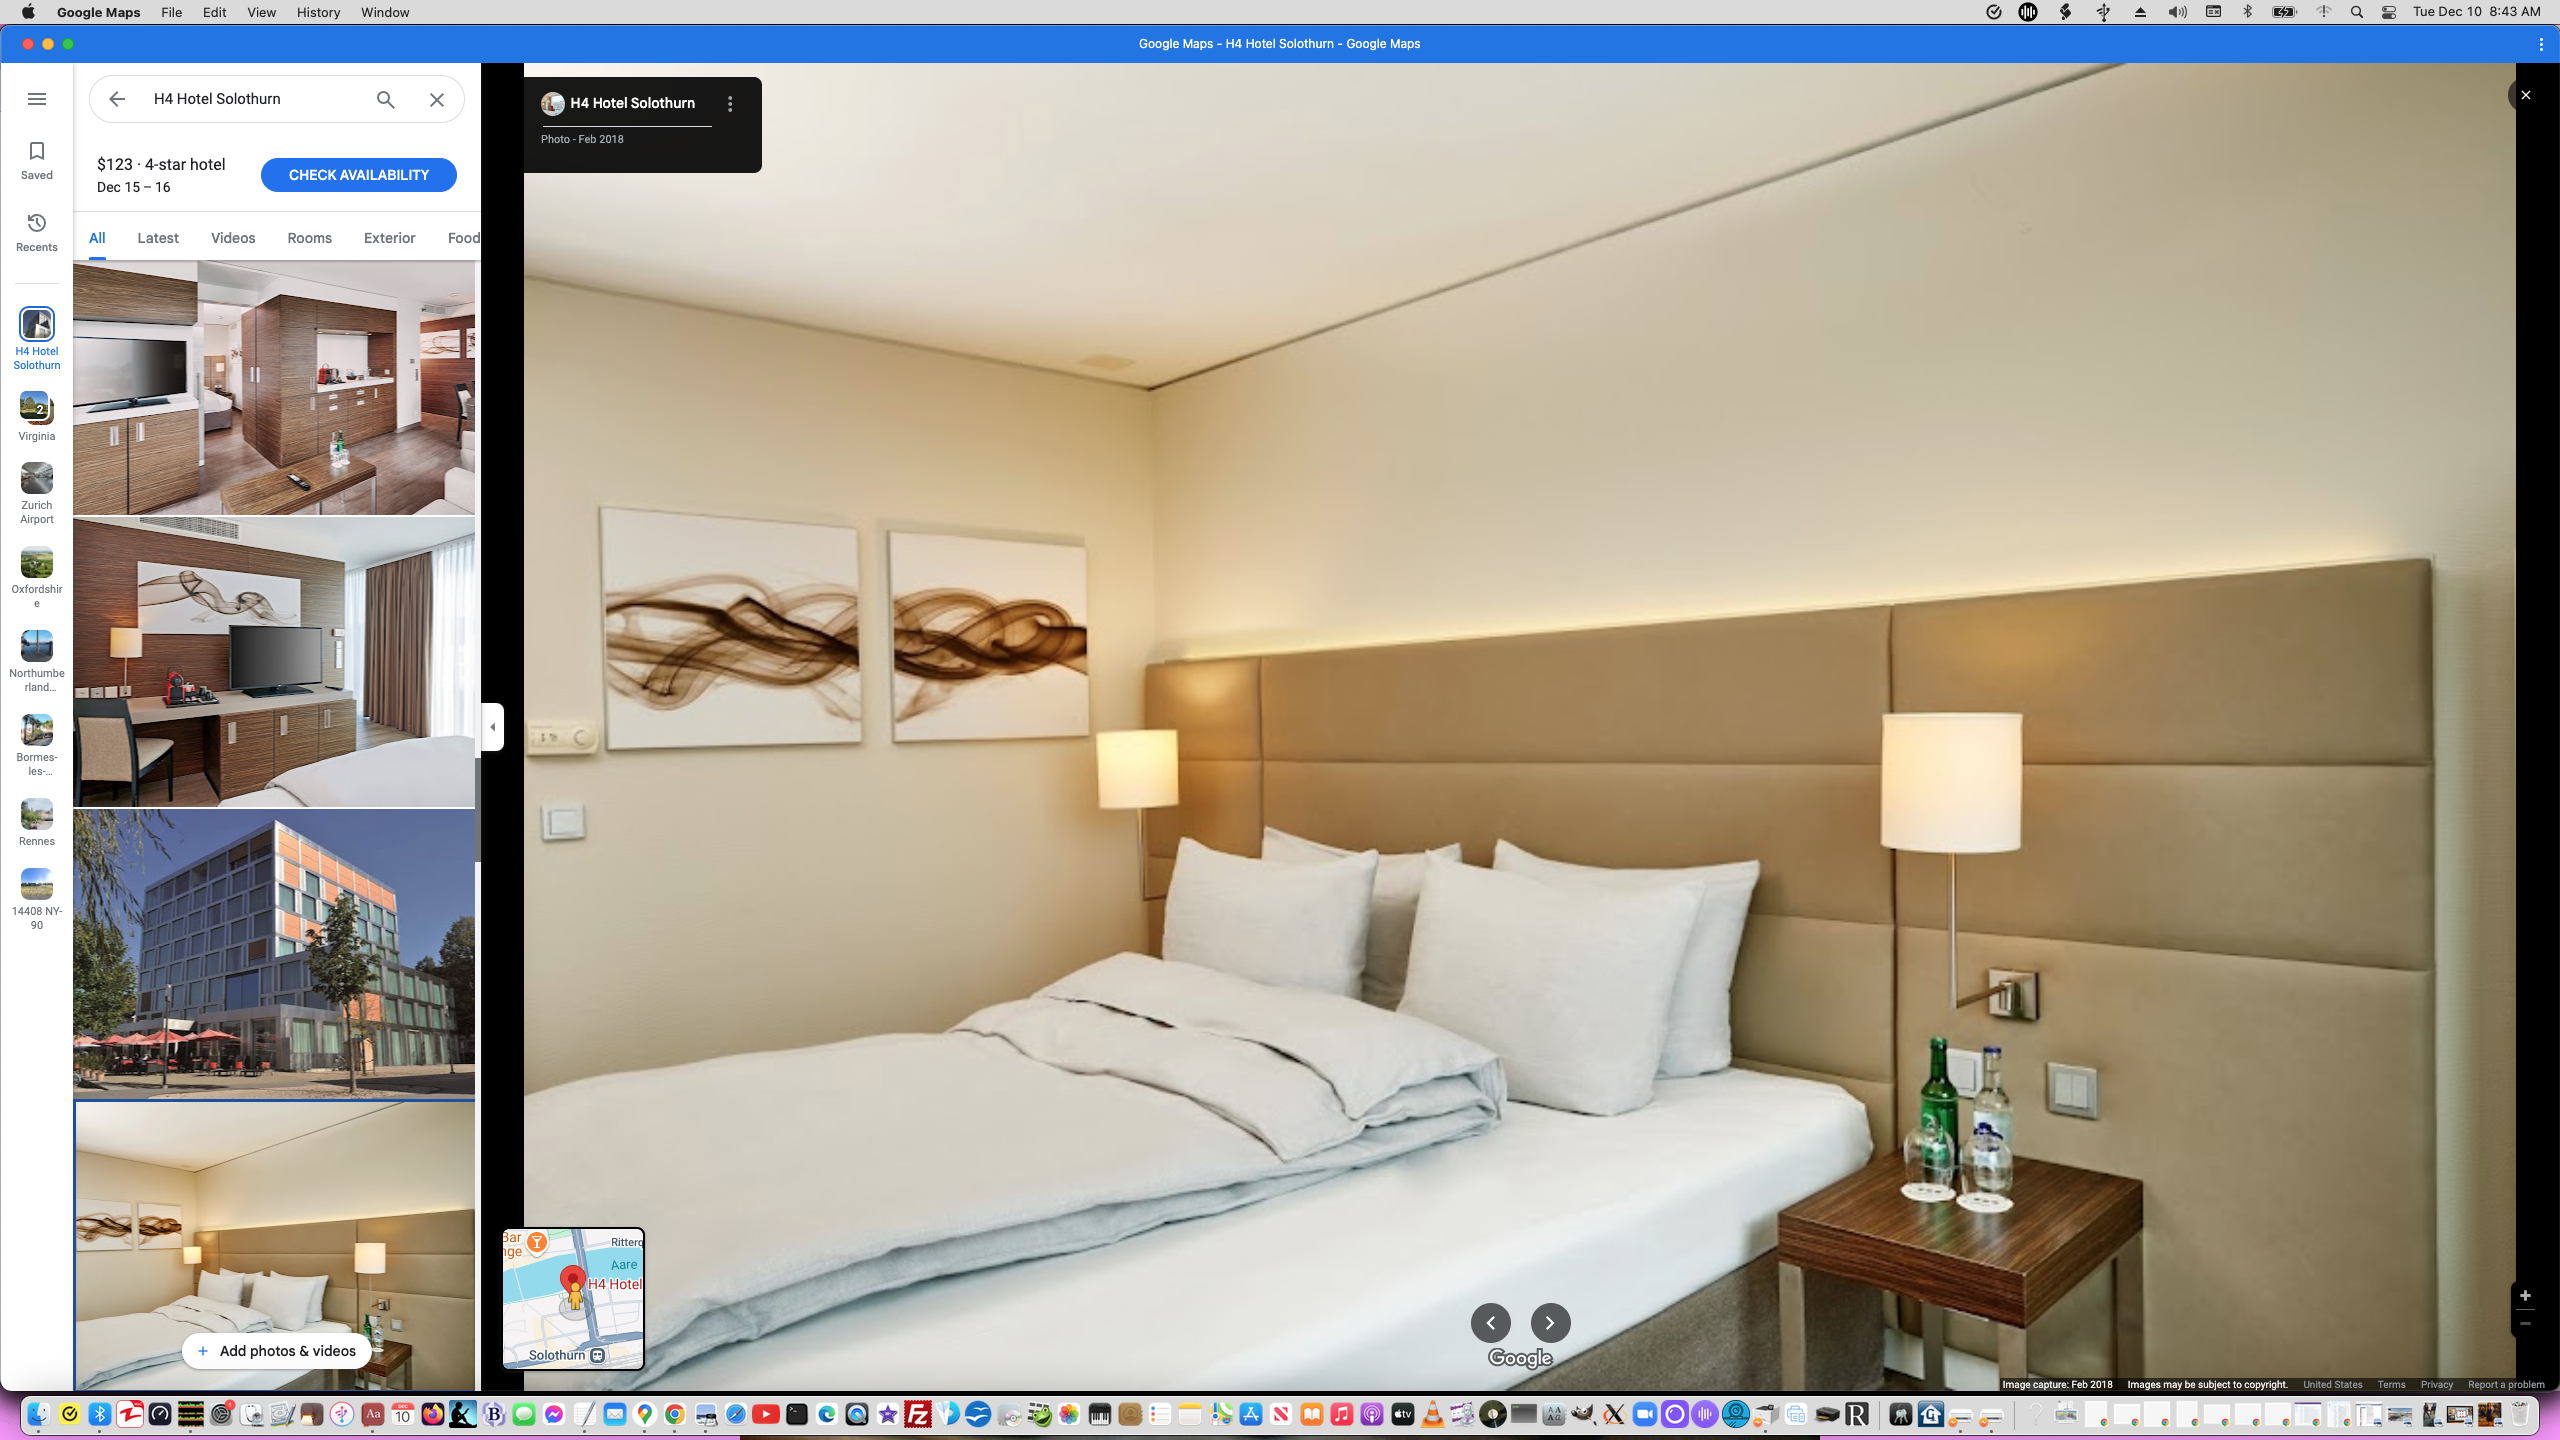The height and width of the screenshot is (1440, 2560).
Task: Switch to the Rooms tab
Action: [x=309, y=238]
